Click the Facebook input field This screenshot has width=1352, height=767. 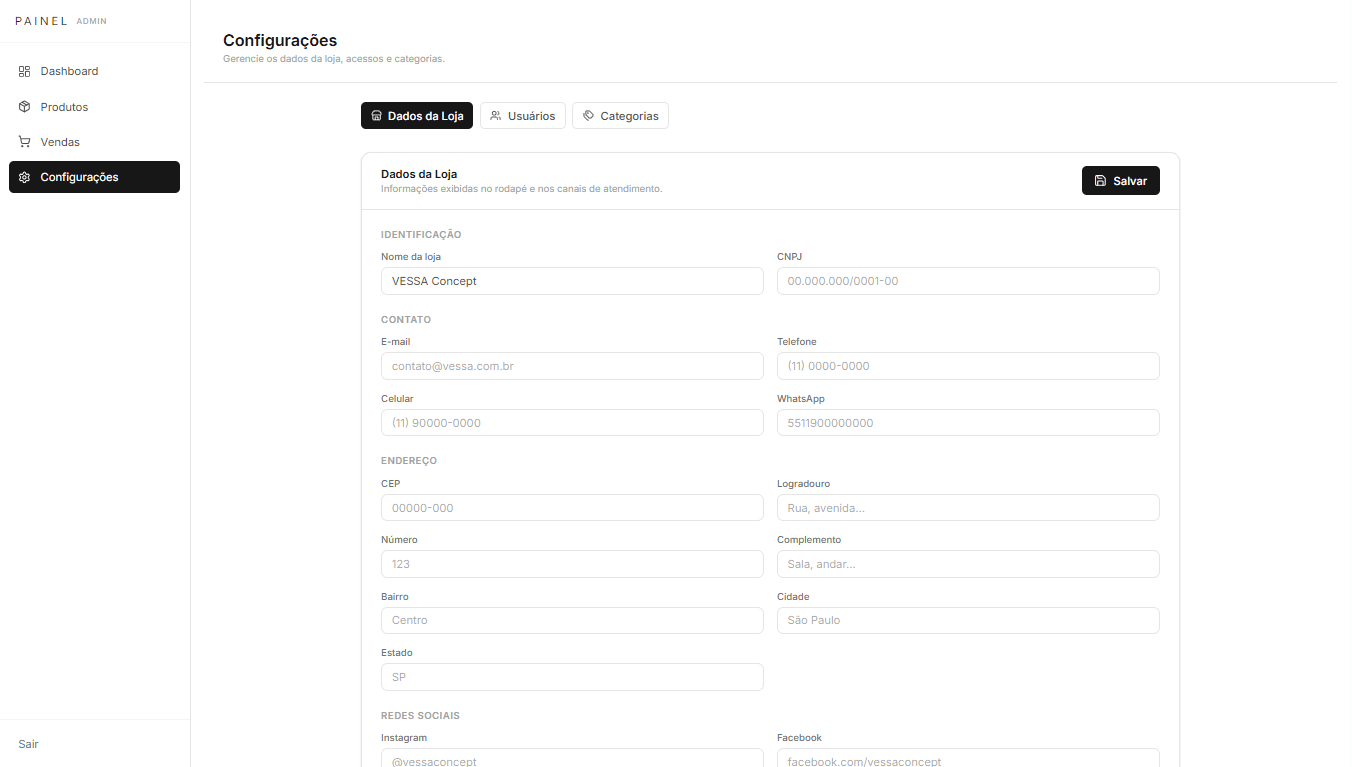pos(968,758)
